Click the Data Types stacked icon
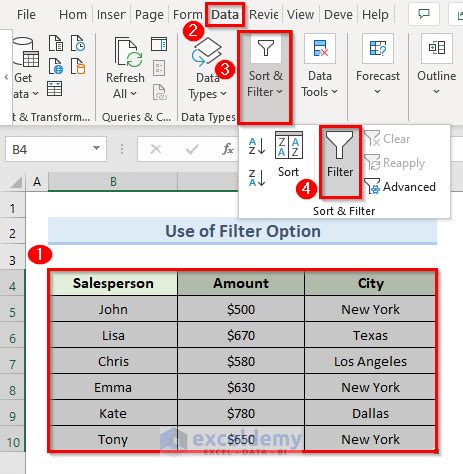This screenshot has height=474, width=463. [207, 51]
